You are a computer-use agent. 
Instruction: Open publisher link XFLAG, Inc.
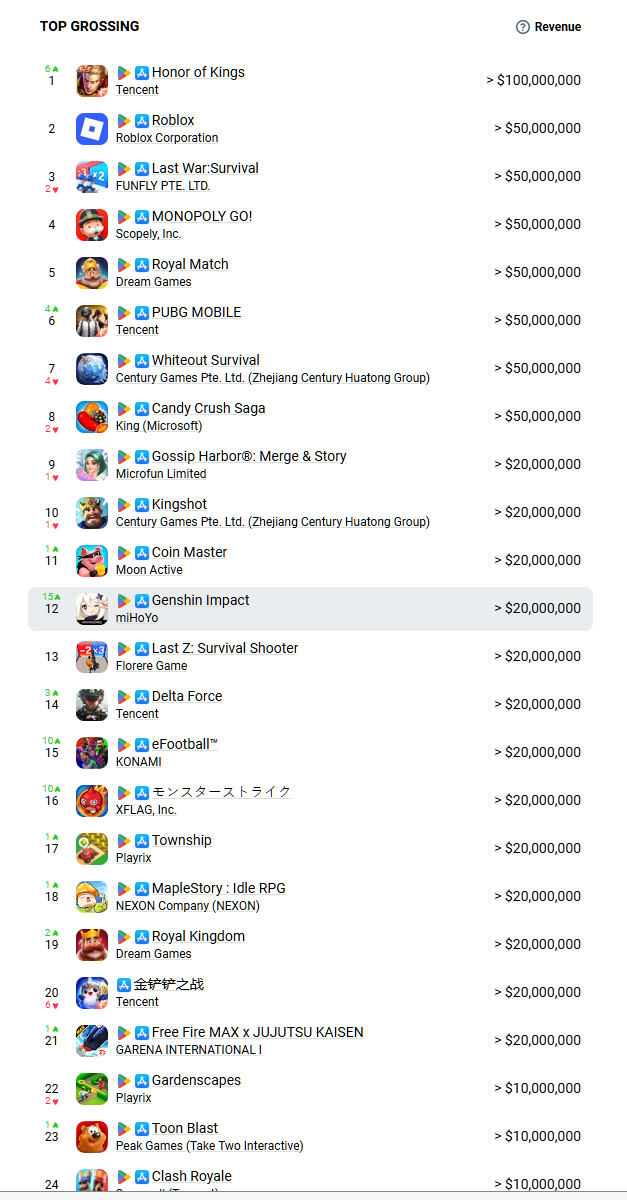[146, 810]
